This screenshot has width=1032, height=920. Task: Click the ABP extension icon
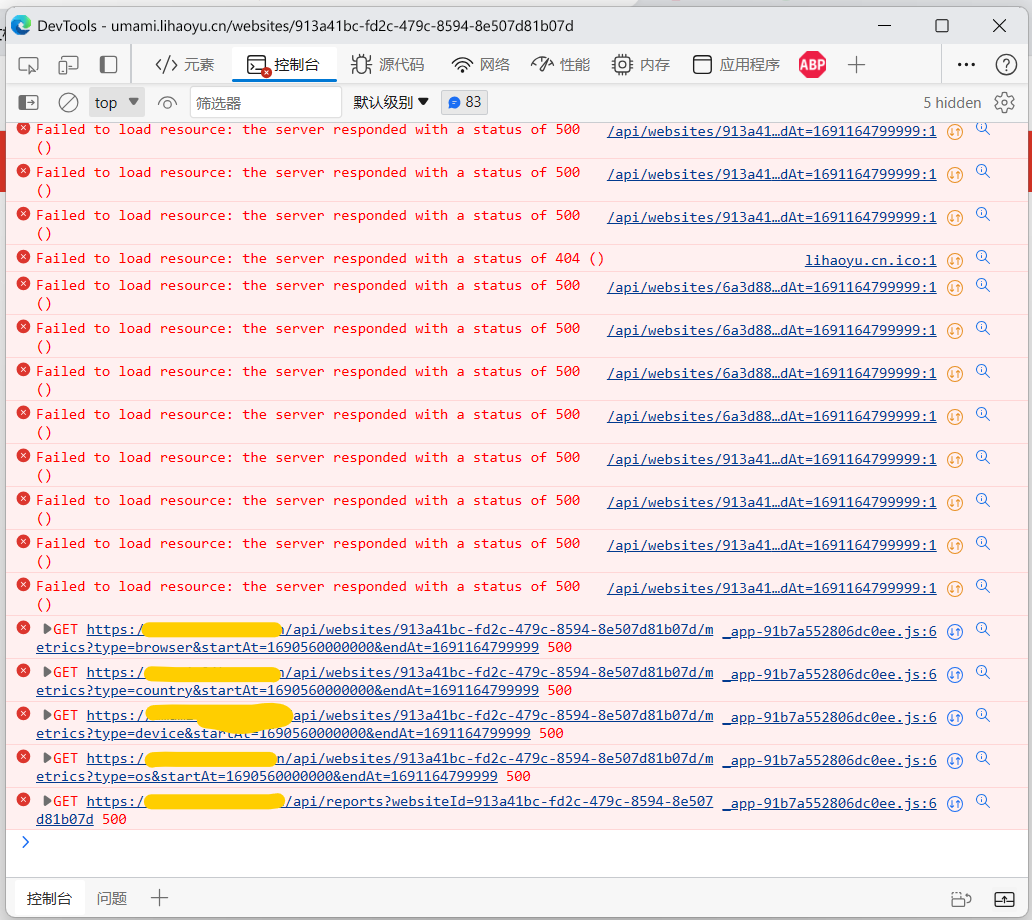point(812,65)
